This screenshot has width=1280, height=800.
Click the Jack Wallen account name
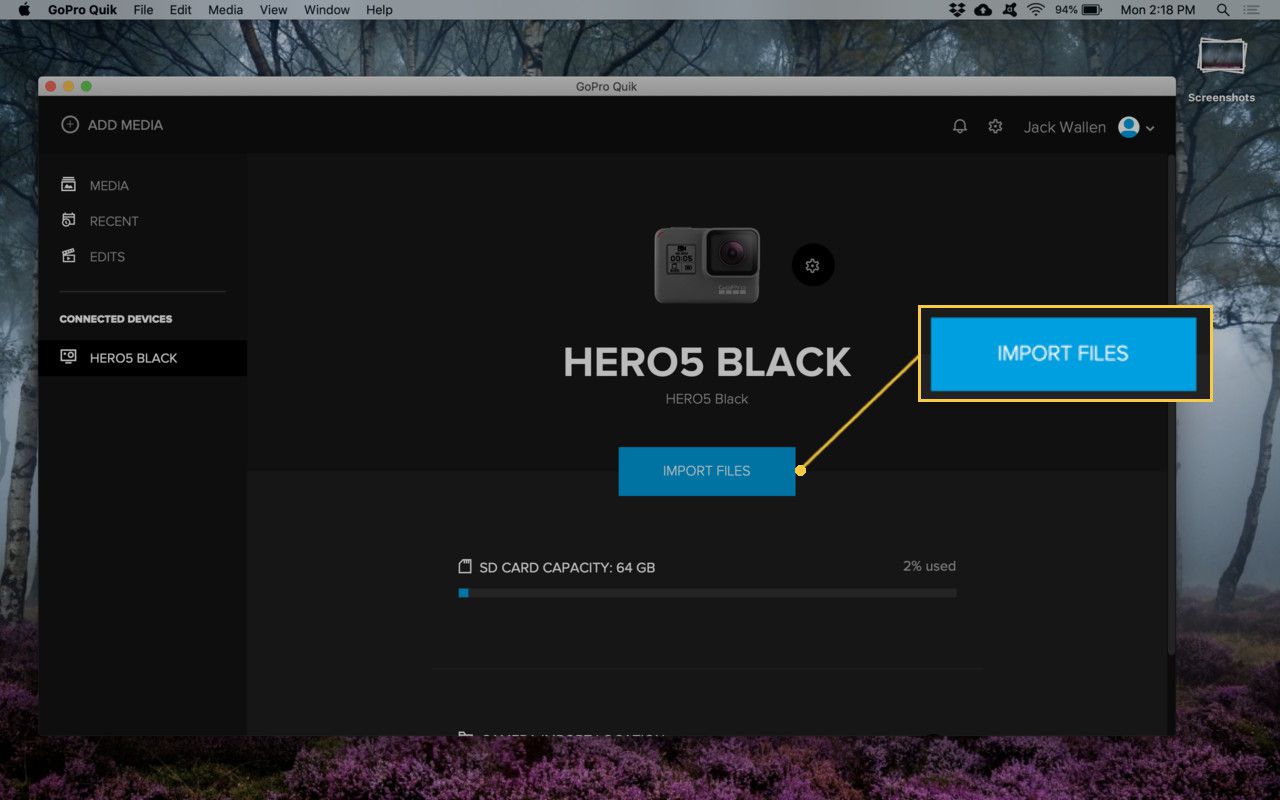tap(1064, 128)
